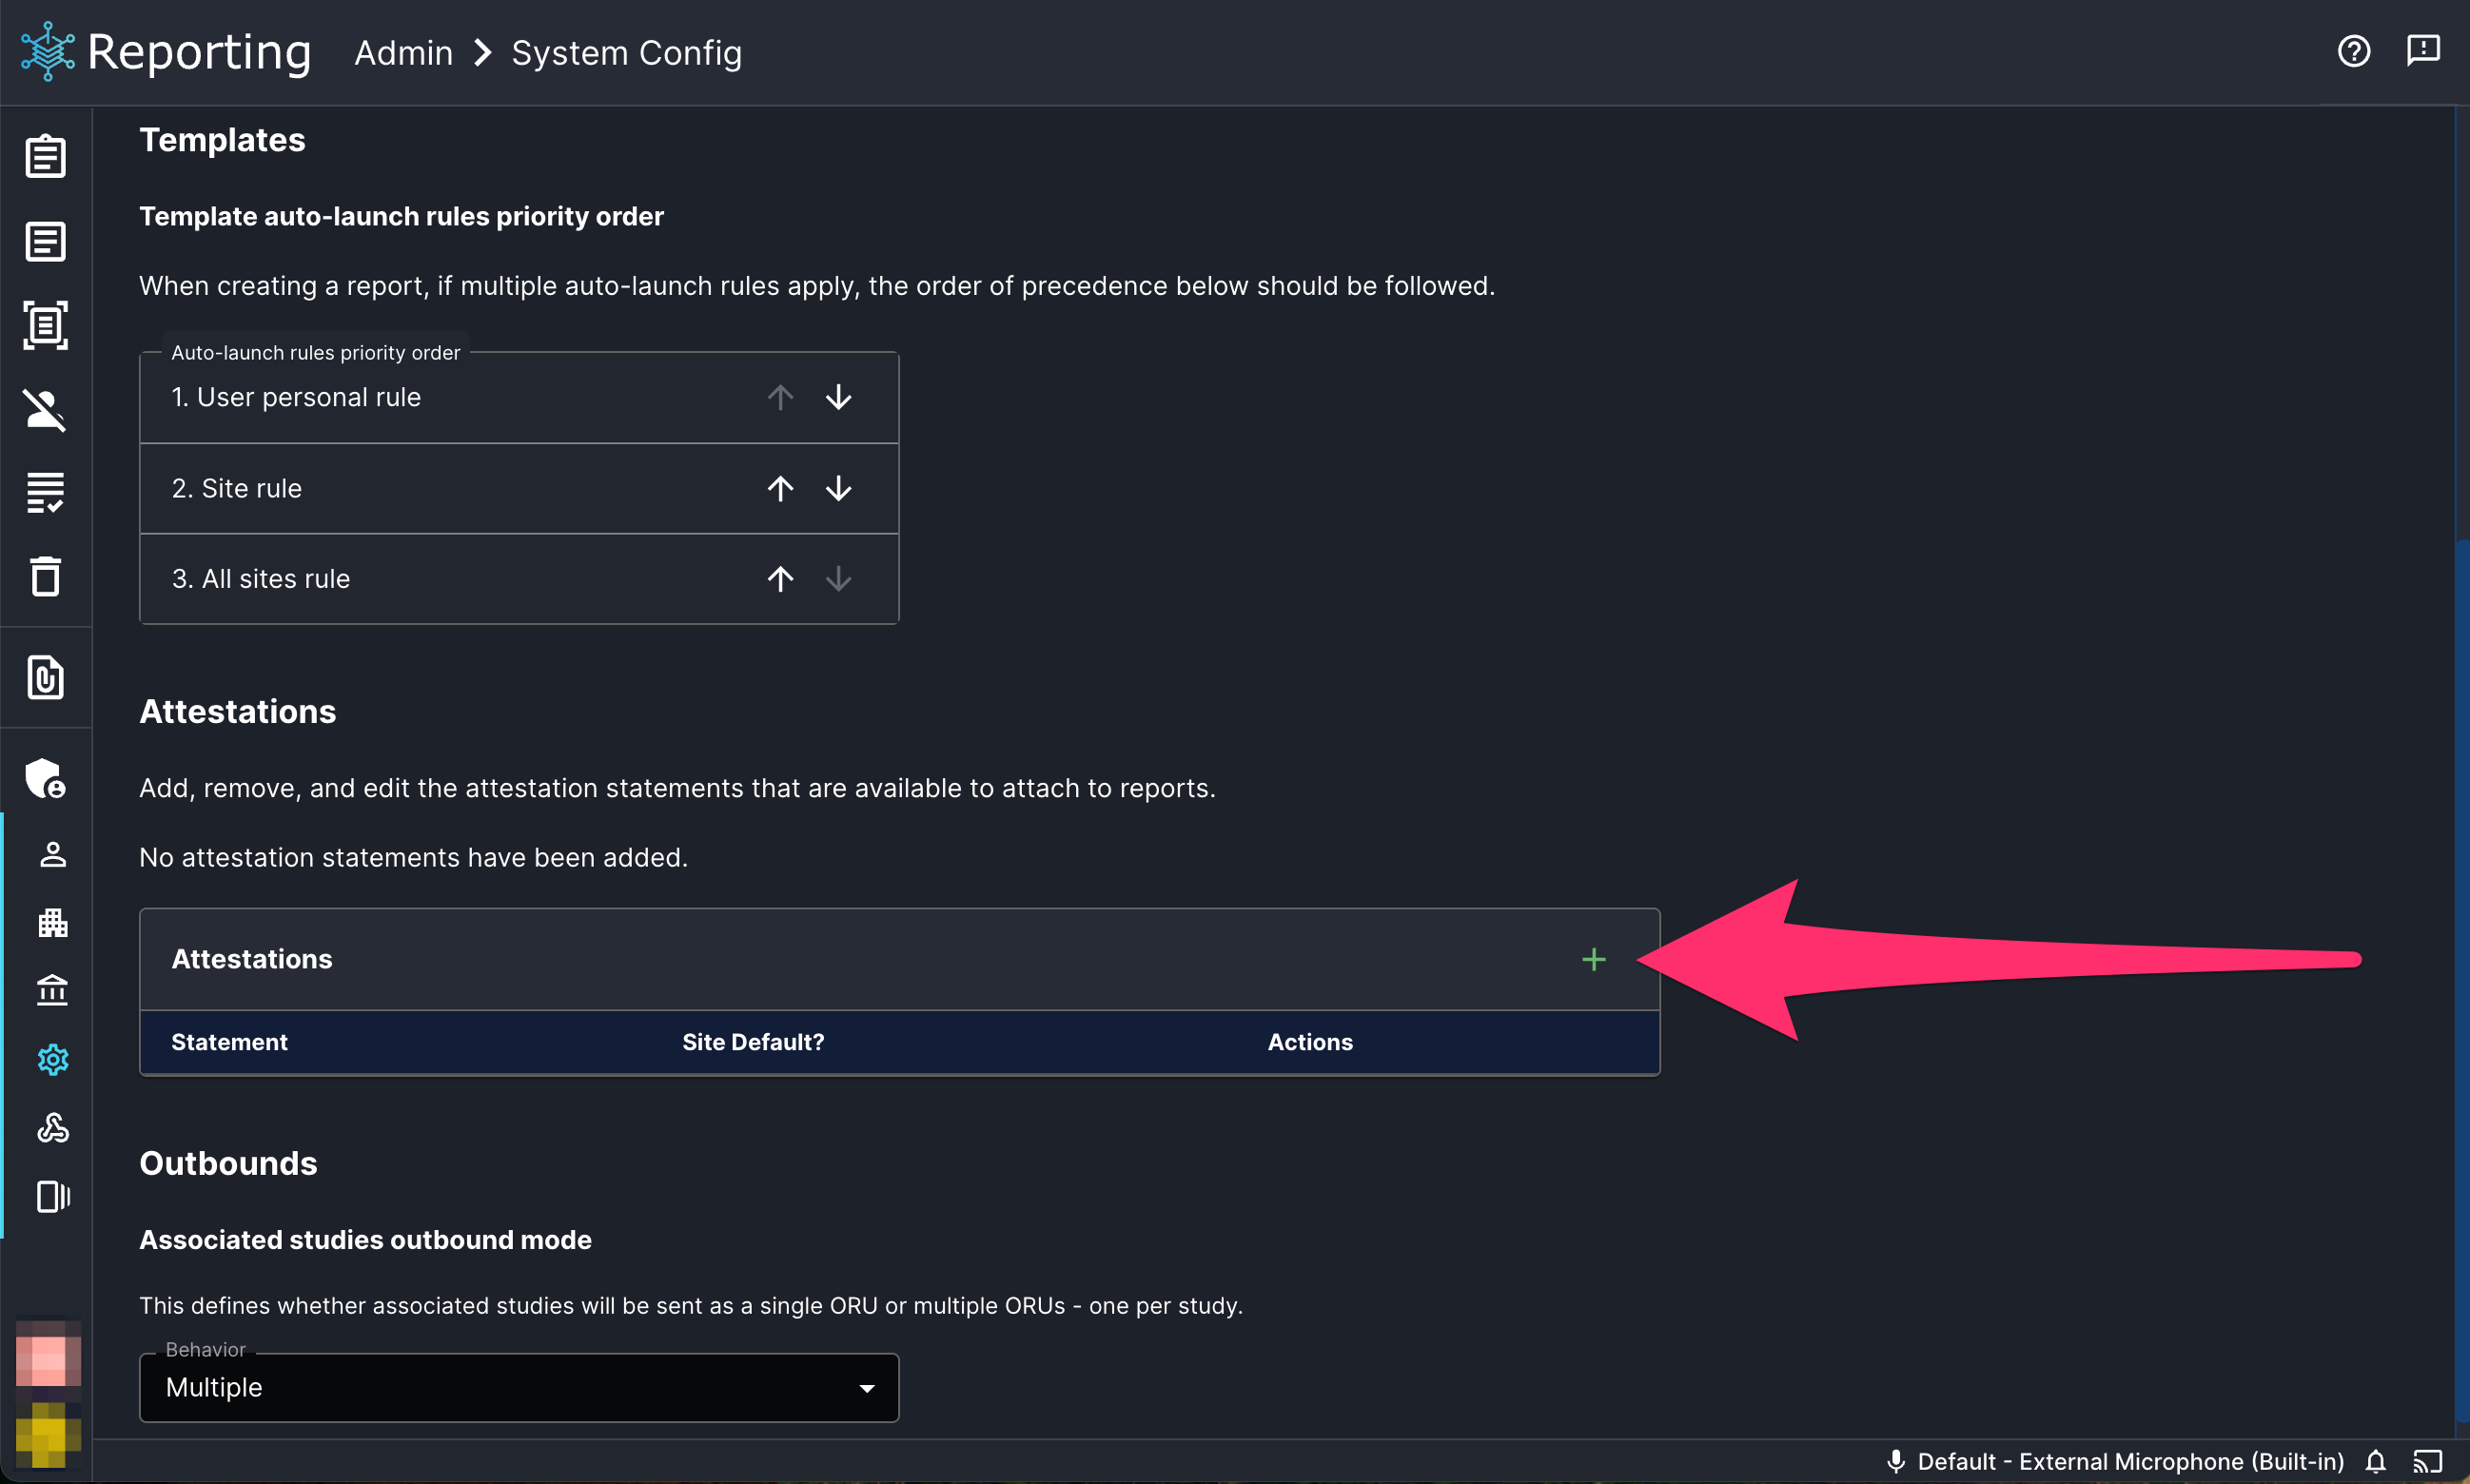Move User personal rule down
Image resolution: width=2470 pixels, height=1484 pixels.
(839, 398)
